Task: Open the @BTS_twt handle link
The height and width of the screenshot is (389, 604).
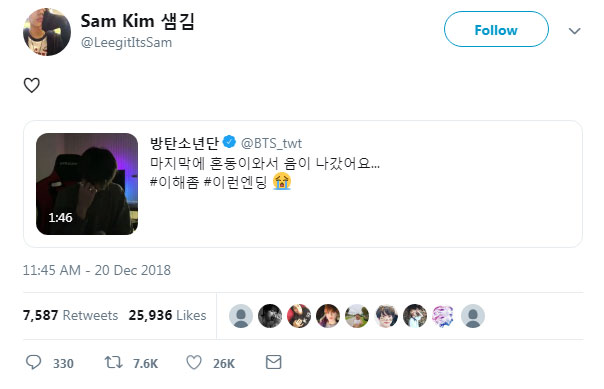Action: pos(271,143)
